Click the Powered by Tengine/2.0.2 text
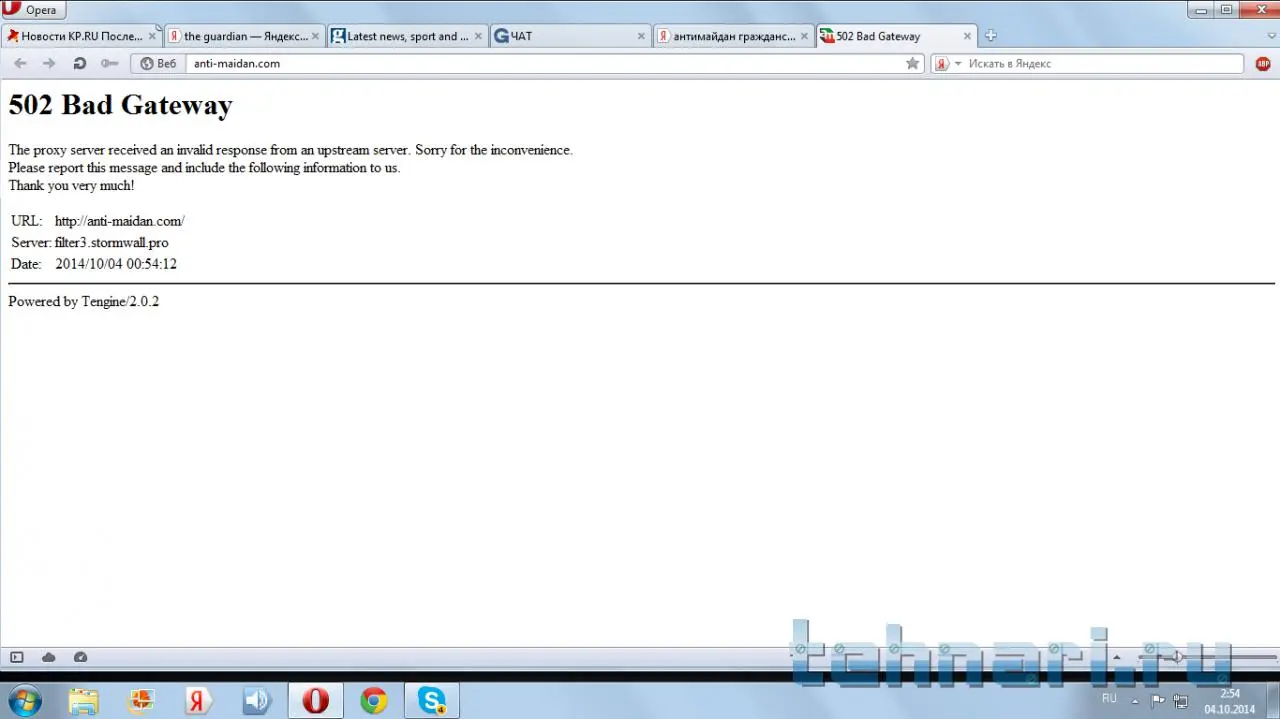Screen dimensions: 1280x719 pyautogui.click(x=83, y=301)
